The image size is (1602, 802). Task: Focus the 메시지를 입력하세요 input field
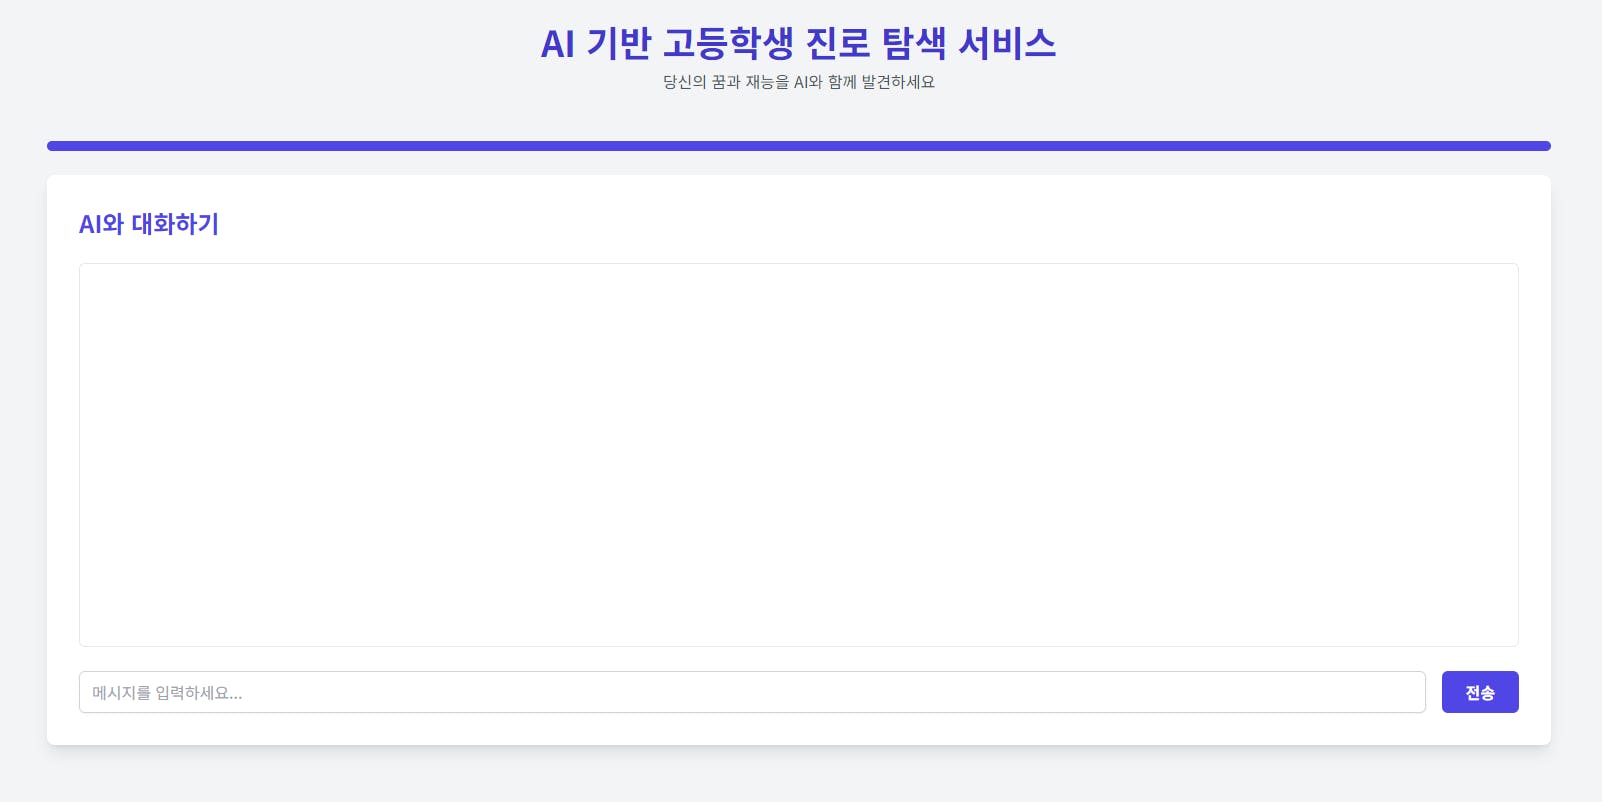coord(751,692)
